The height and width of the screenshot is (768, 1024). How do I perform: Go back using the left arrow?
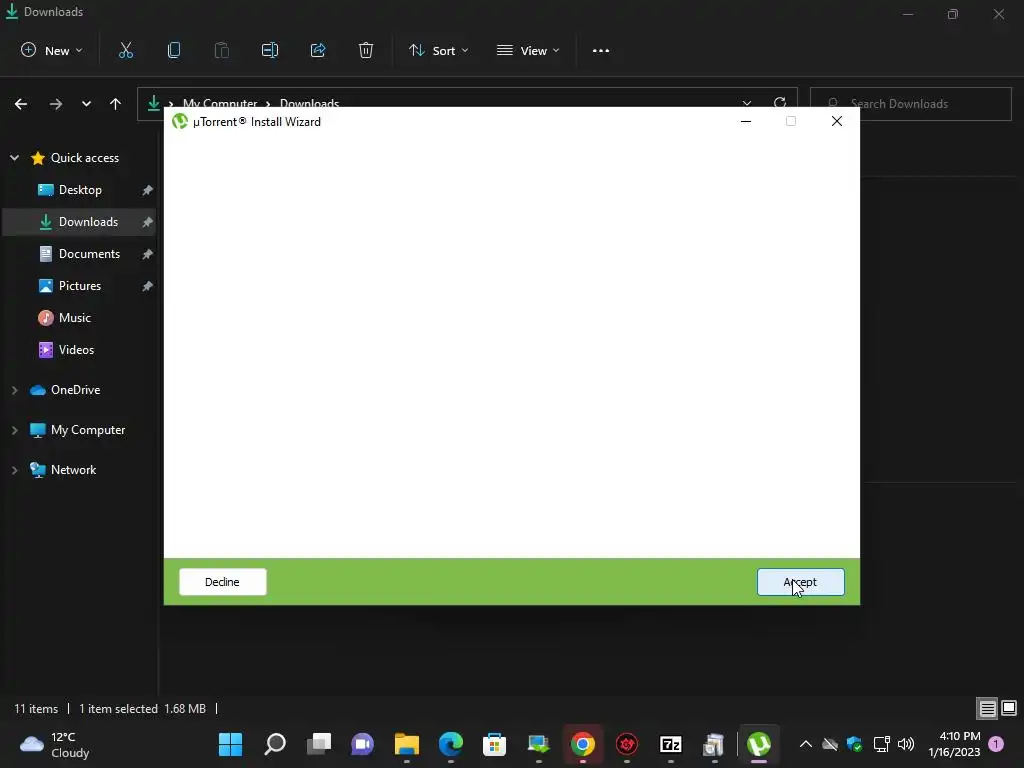[x=21, y=104]
